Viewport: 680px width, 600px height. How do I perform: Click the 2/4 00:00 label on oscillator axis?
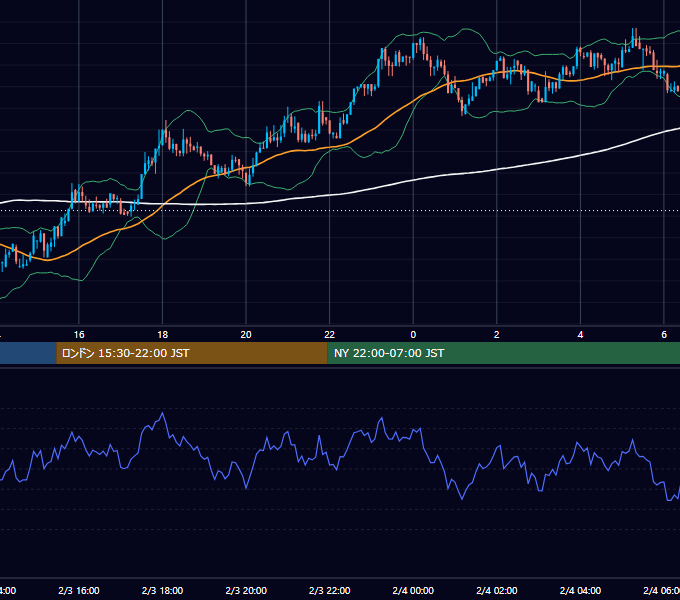pyautogui.click(x=413, y=590)
